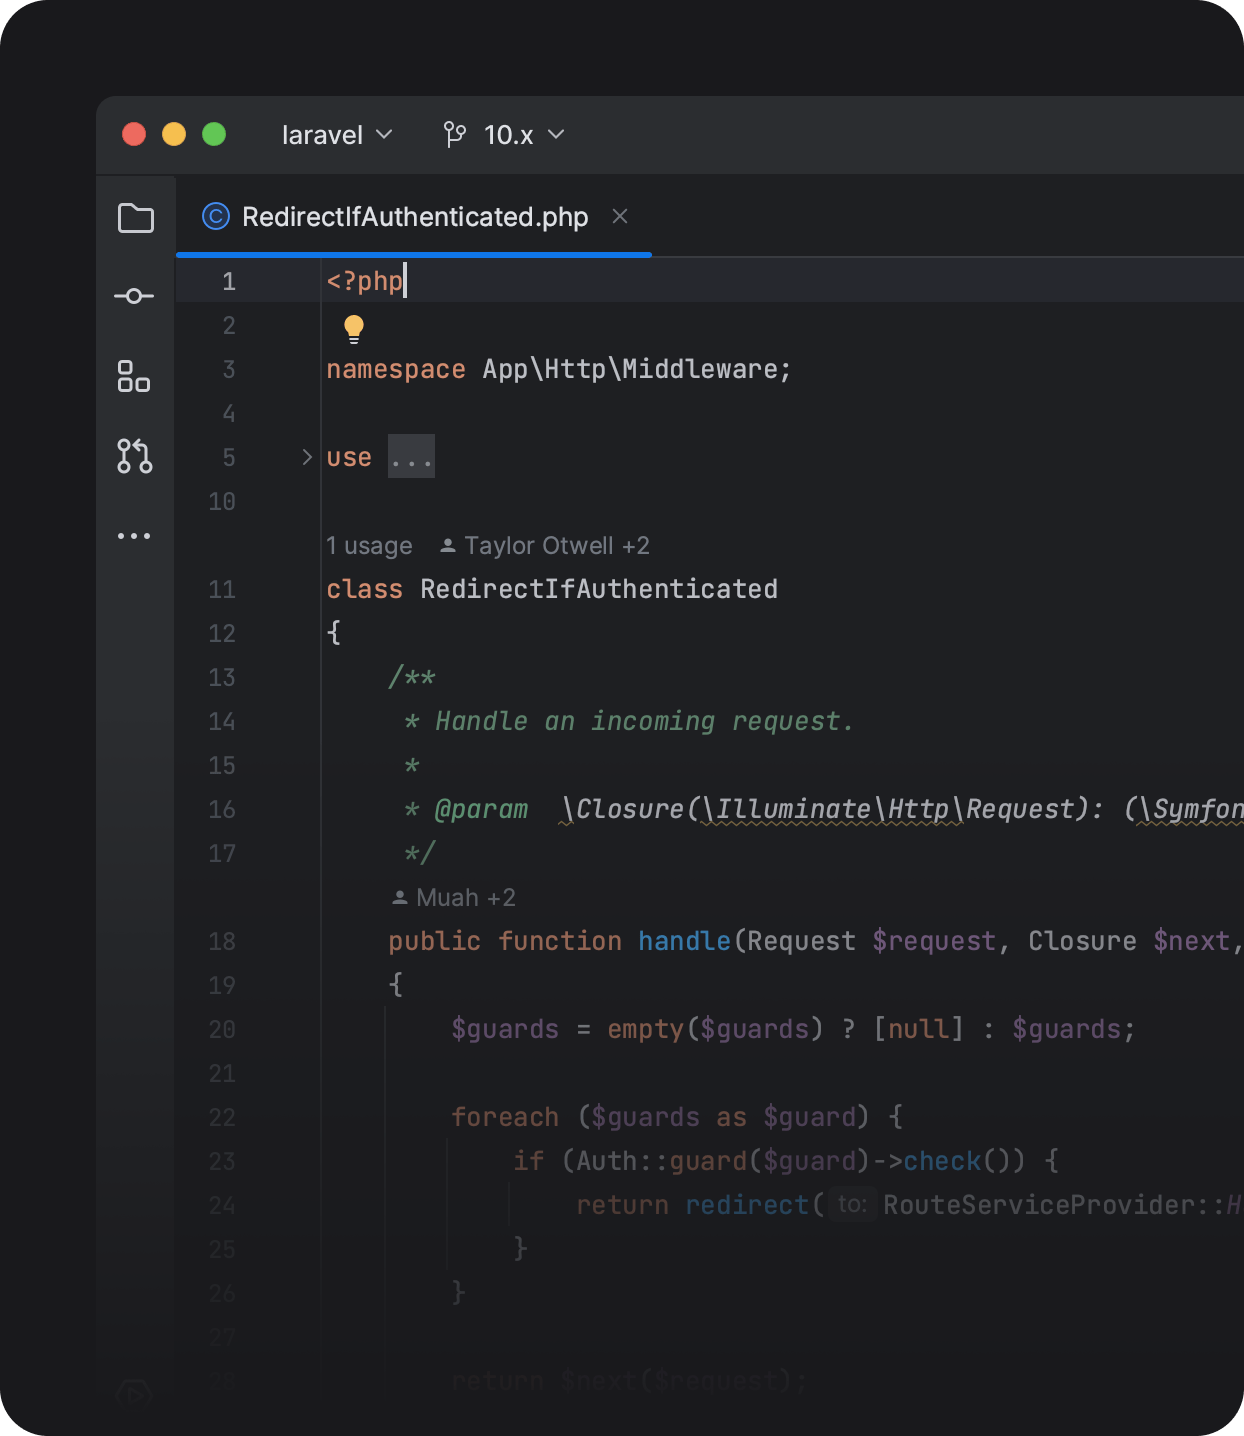Open the Project folder tool window

click(135, 218)
